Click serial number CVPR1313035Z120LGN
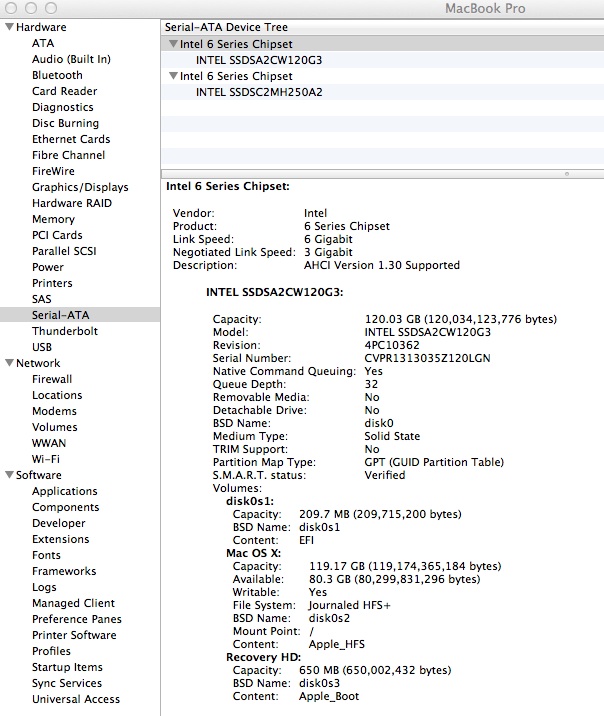The height and width of the screenshot is (716, 604). [427, 358]
